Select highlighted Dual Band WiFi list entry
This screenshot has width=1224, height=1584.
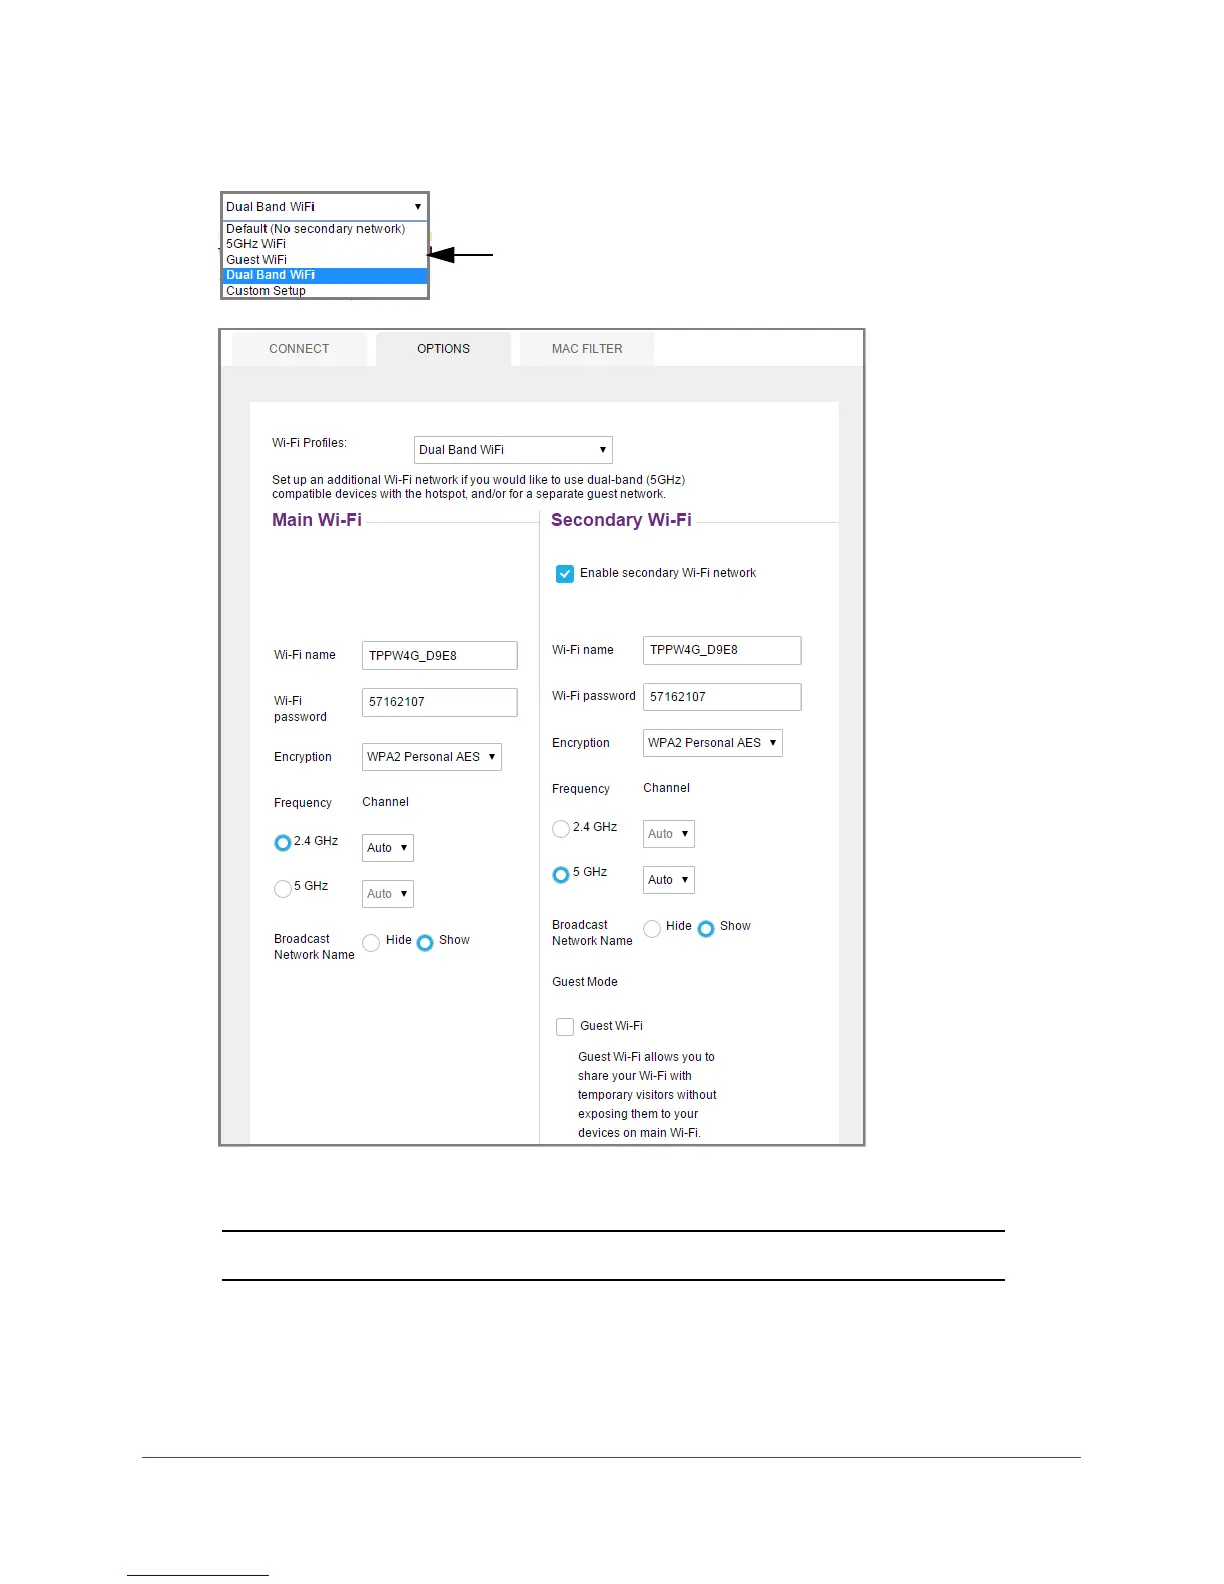tap(325, 275)
